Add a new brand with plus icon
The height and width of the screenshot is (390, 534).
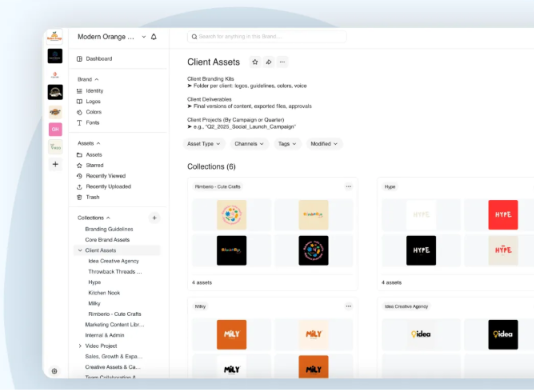[x=55, y=164]
